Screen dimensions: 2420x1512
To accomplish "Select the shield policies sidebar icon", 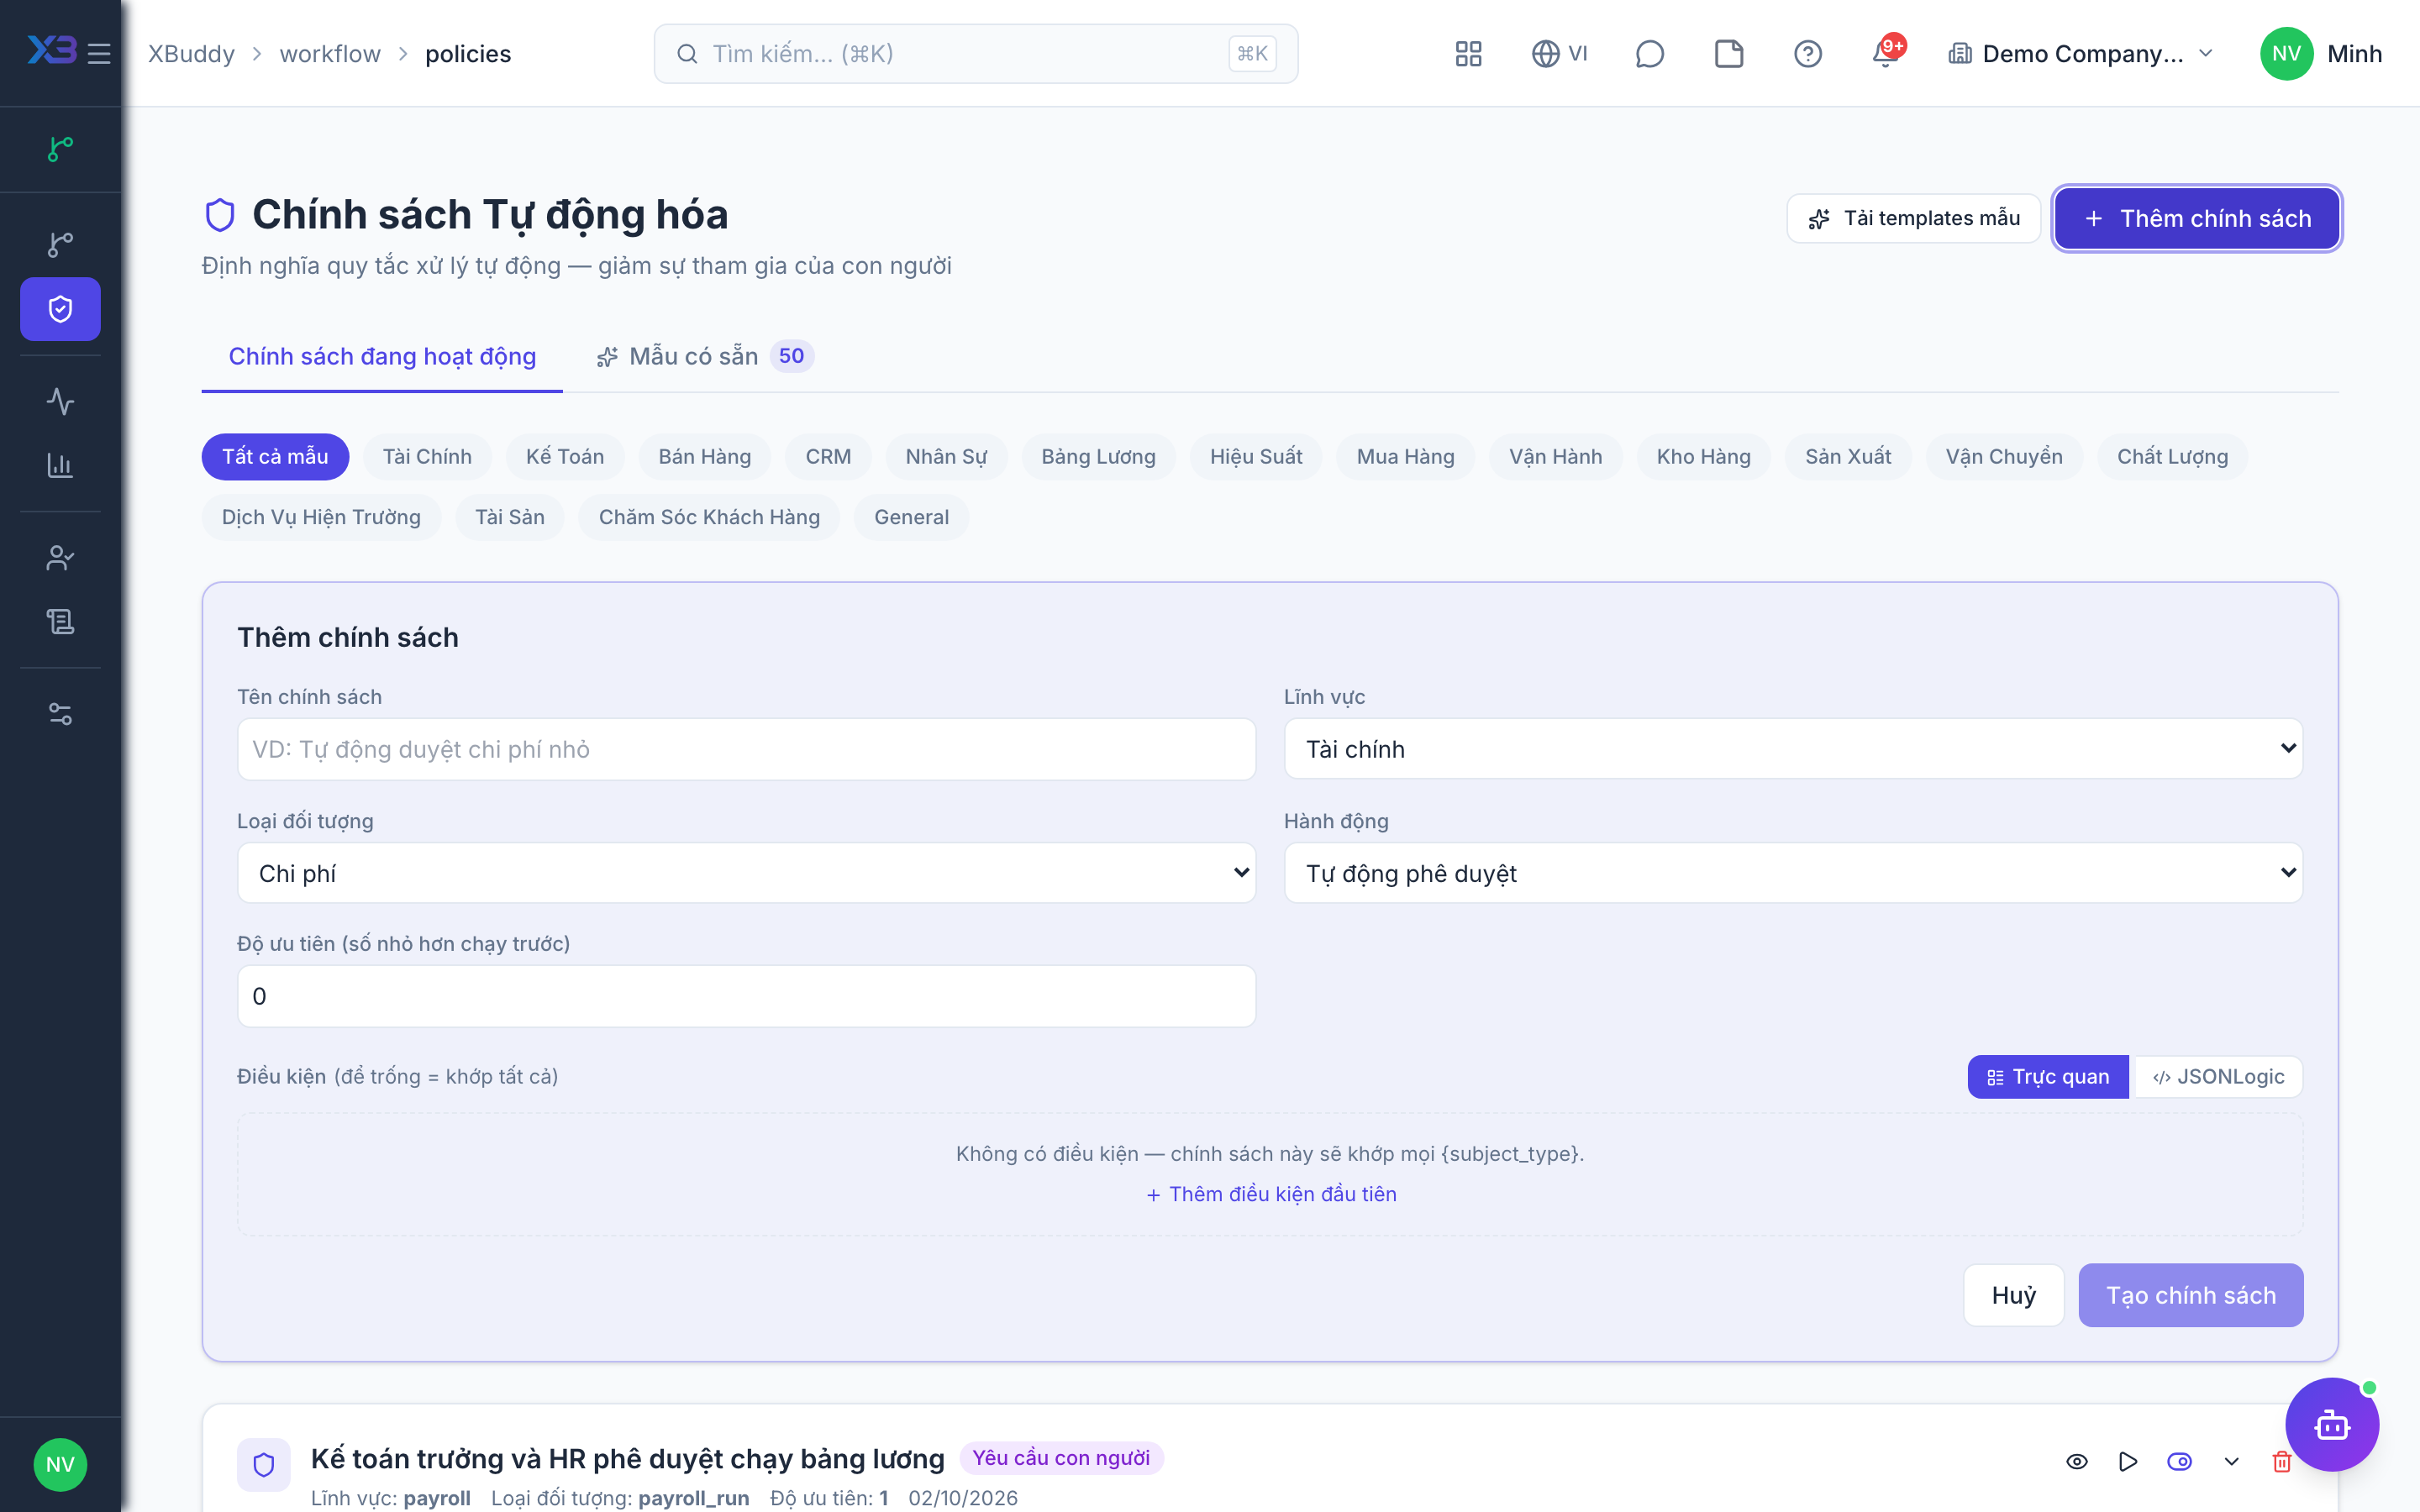I will pyautogui.click(x=60, y=309).
